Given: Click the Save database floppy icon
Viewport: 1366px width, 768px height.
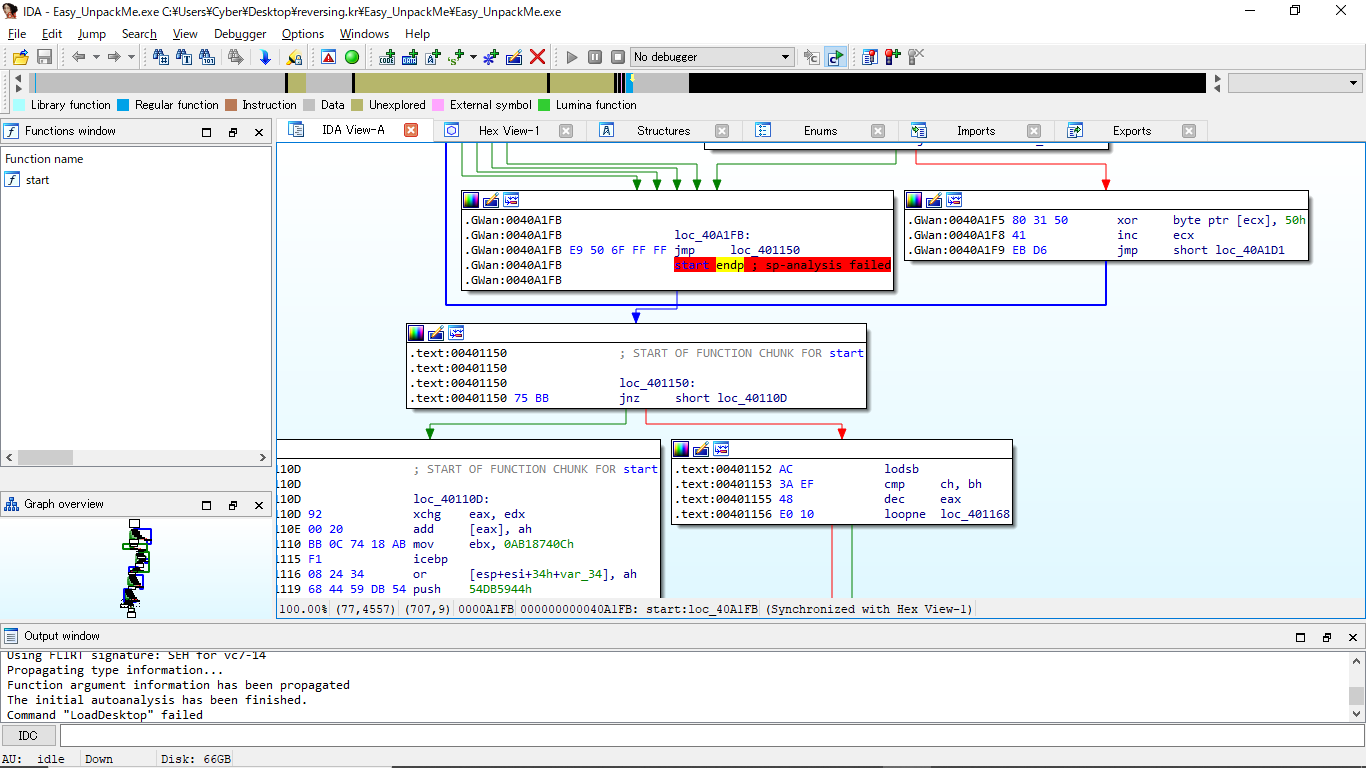Looking at the screenshot, I should tap(44, 57).
